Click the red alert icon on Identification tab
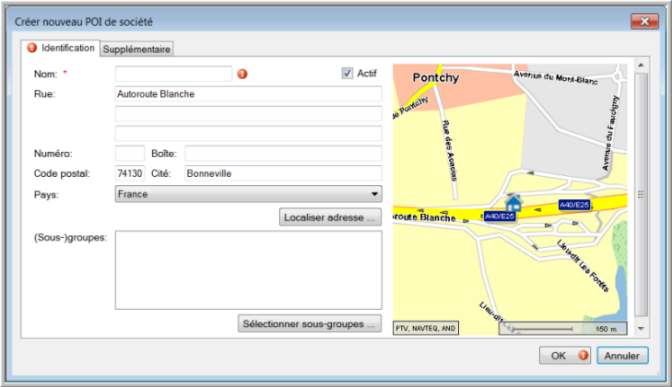 pyautogui.click(x=32, y=48)
